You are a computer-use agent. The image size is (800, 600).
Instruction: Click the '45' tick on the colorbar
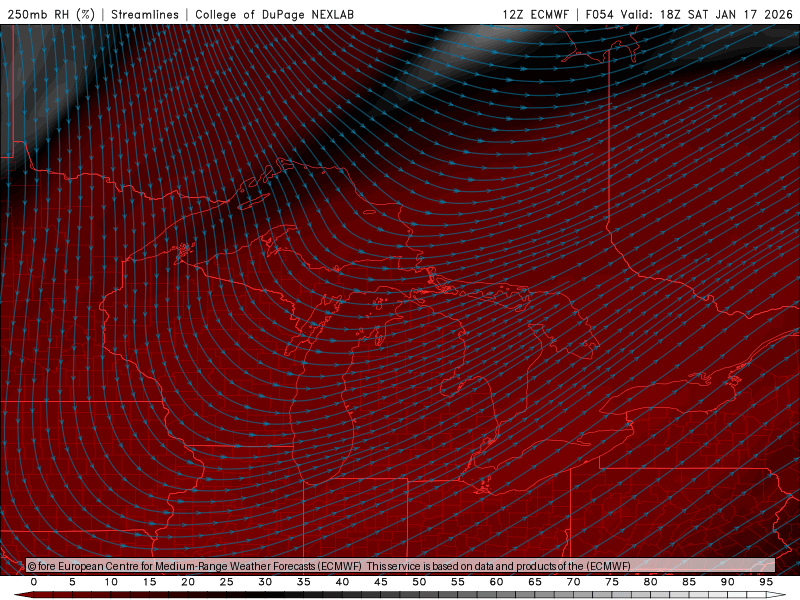coord(381,582)
